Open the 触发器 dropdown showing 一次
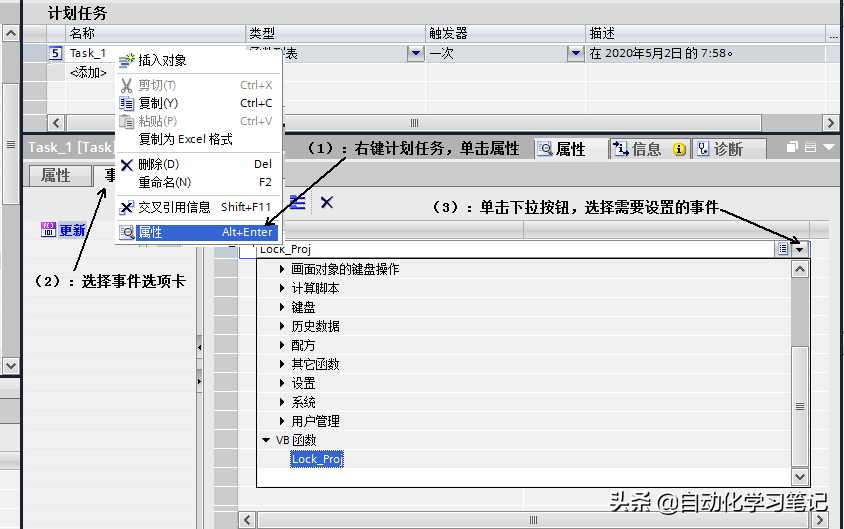 pyautogui.click(x=575, y=53)
